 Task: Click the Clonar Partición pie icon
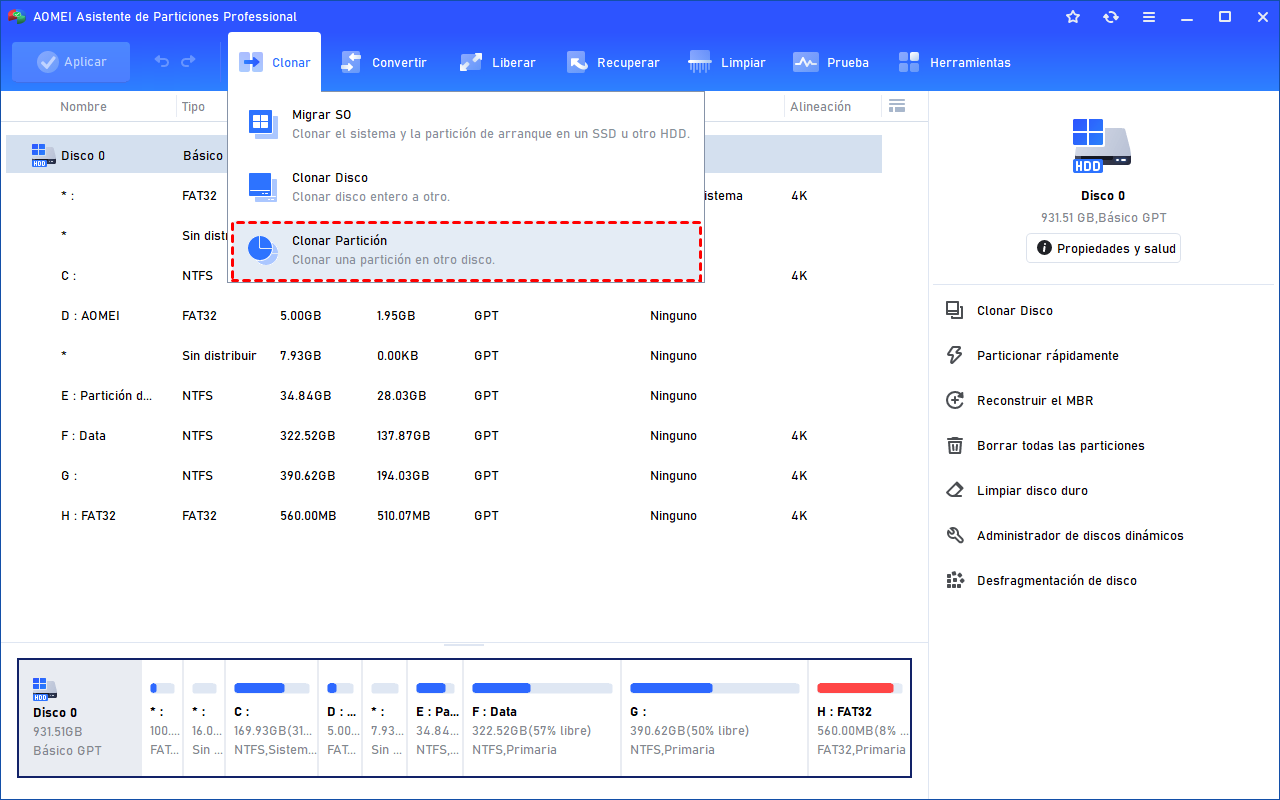(x=263, y=250)
